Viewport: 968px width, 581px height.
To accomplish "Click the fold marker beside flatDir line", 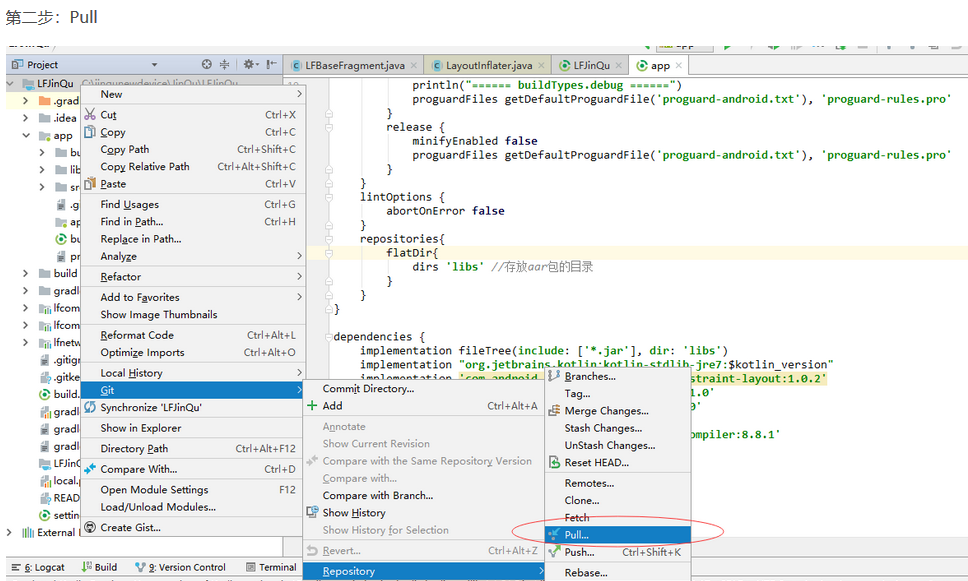I will tap(329, 253).
